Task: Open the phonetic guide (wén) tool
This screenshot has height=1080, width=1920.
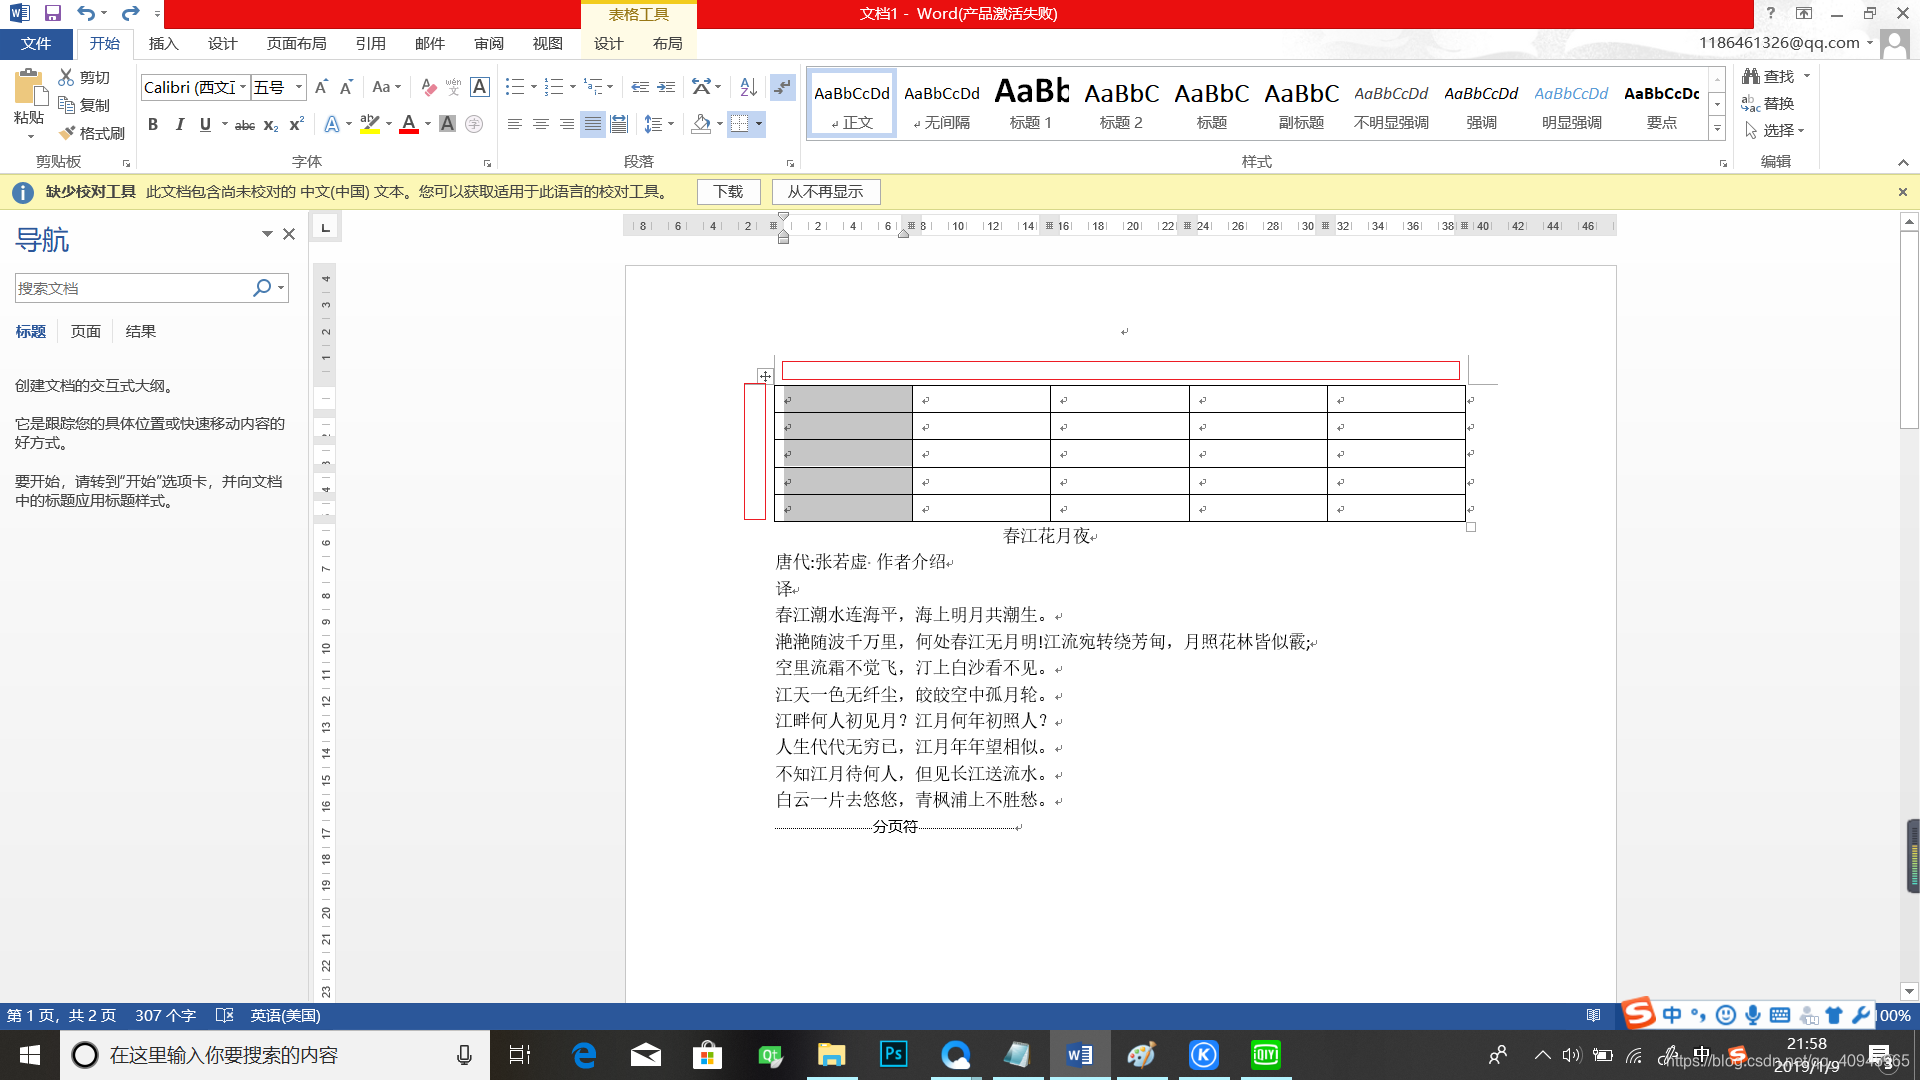Action: 453,88
